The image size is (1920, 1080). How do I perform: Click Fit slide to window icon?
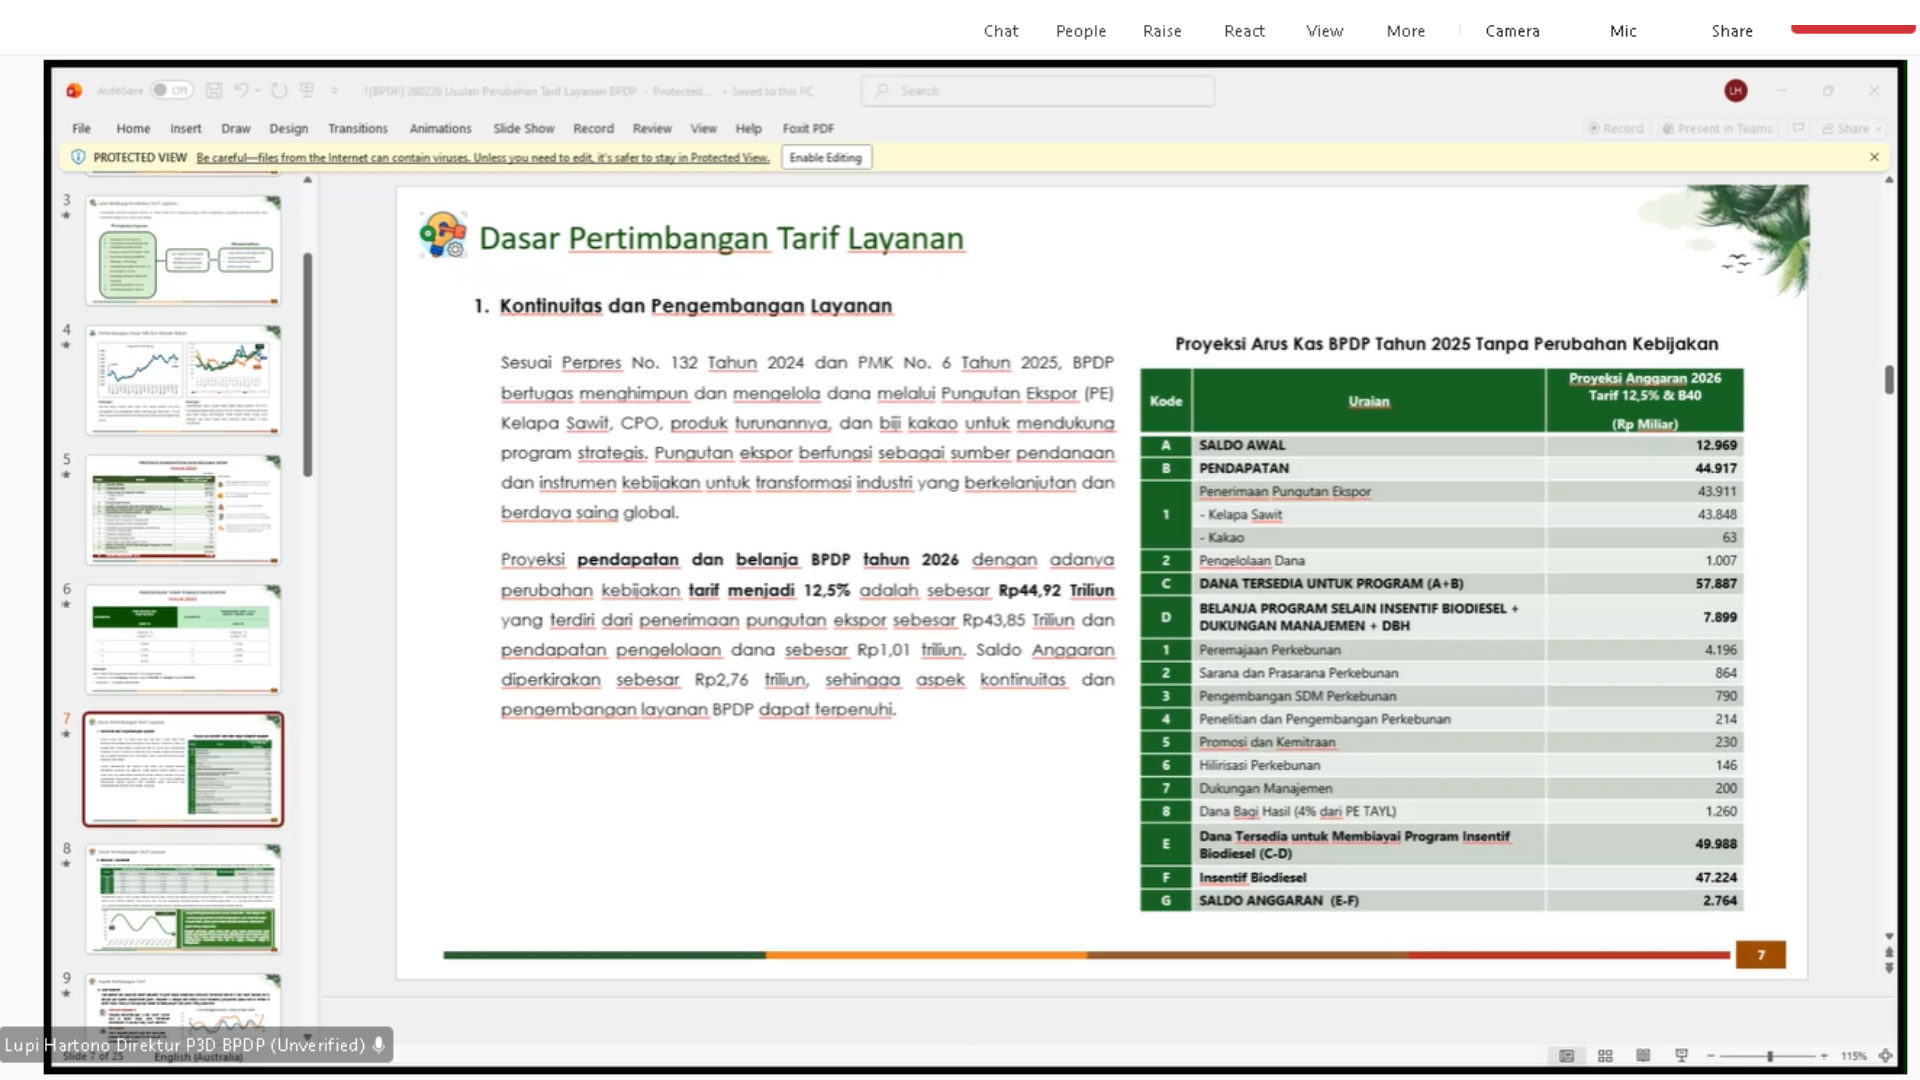1885,1056
